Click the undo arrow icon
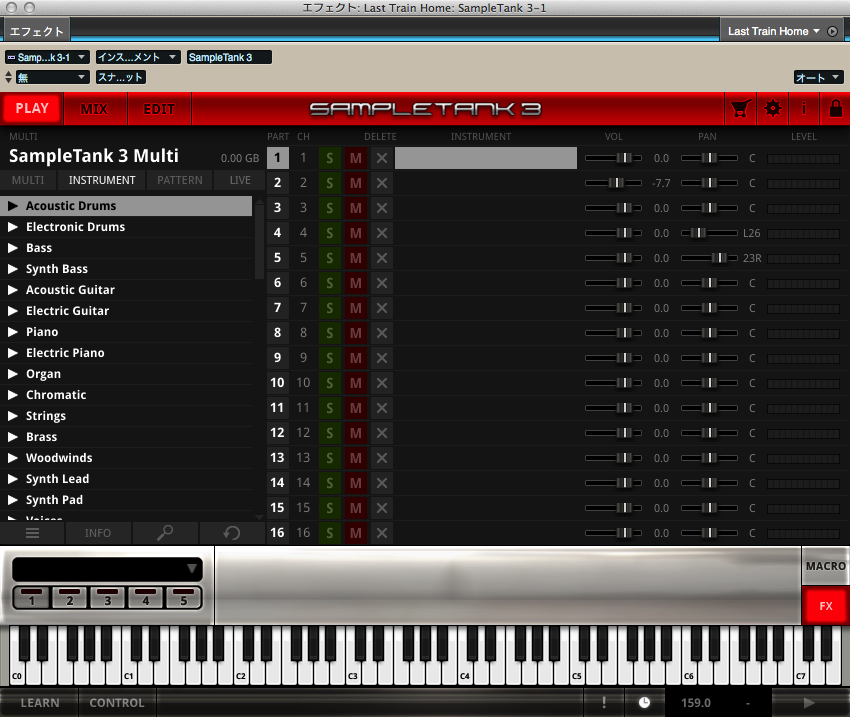Image resolution: width=850 pixels, height=717 pixels. click(232, 533)
